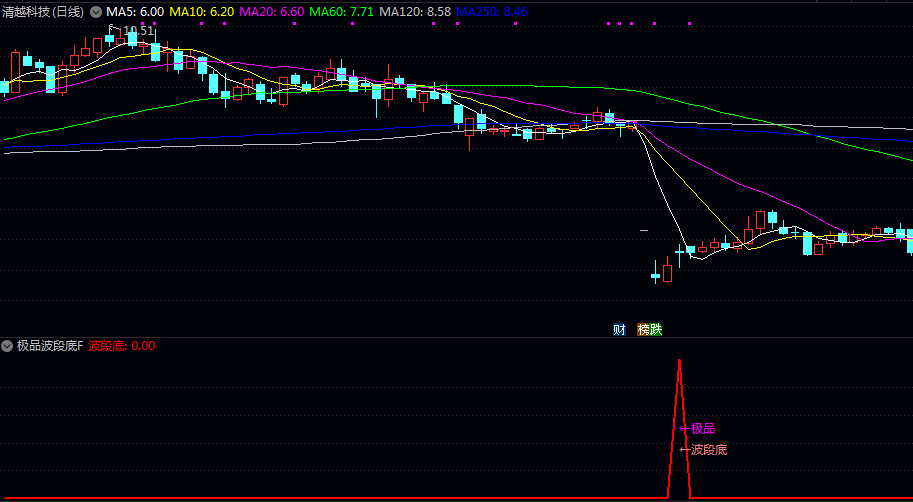Click the small dash gap marker left of the lowest candles
The height and width of the screenshot is (502, 913).
point(645,230)
